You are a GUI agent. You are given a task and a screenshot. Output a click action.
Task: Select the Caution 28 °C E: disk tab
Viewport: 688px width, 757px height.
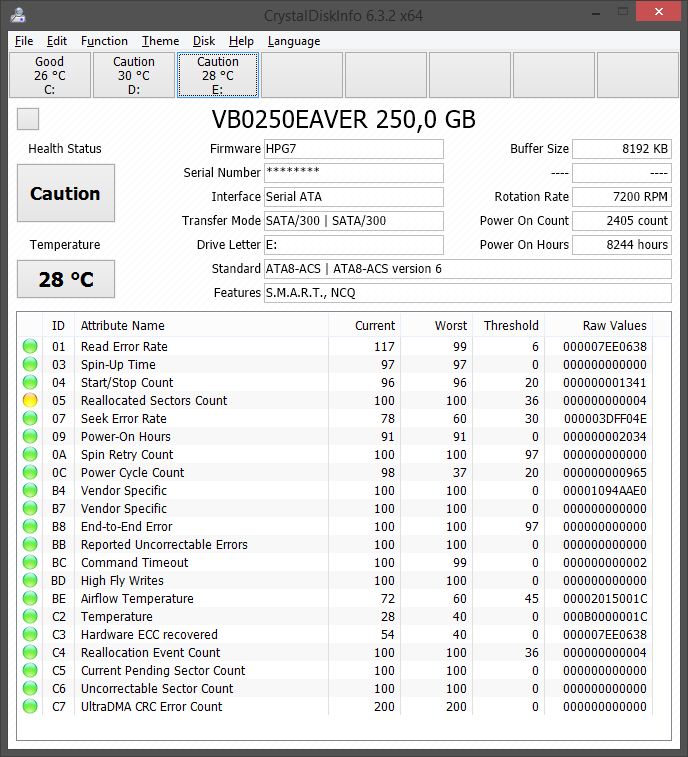(x=218, y=75)
